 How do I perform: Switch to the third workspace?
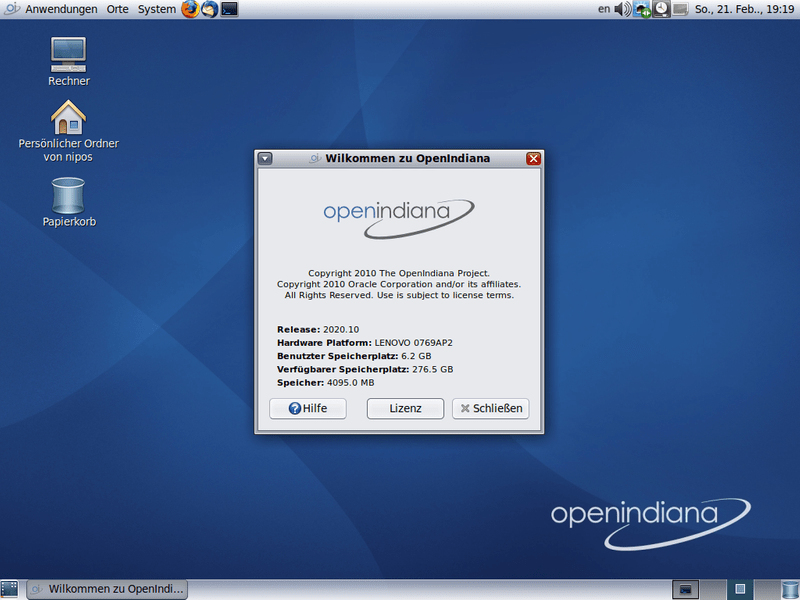(740, 589)
